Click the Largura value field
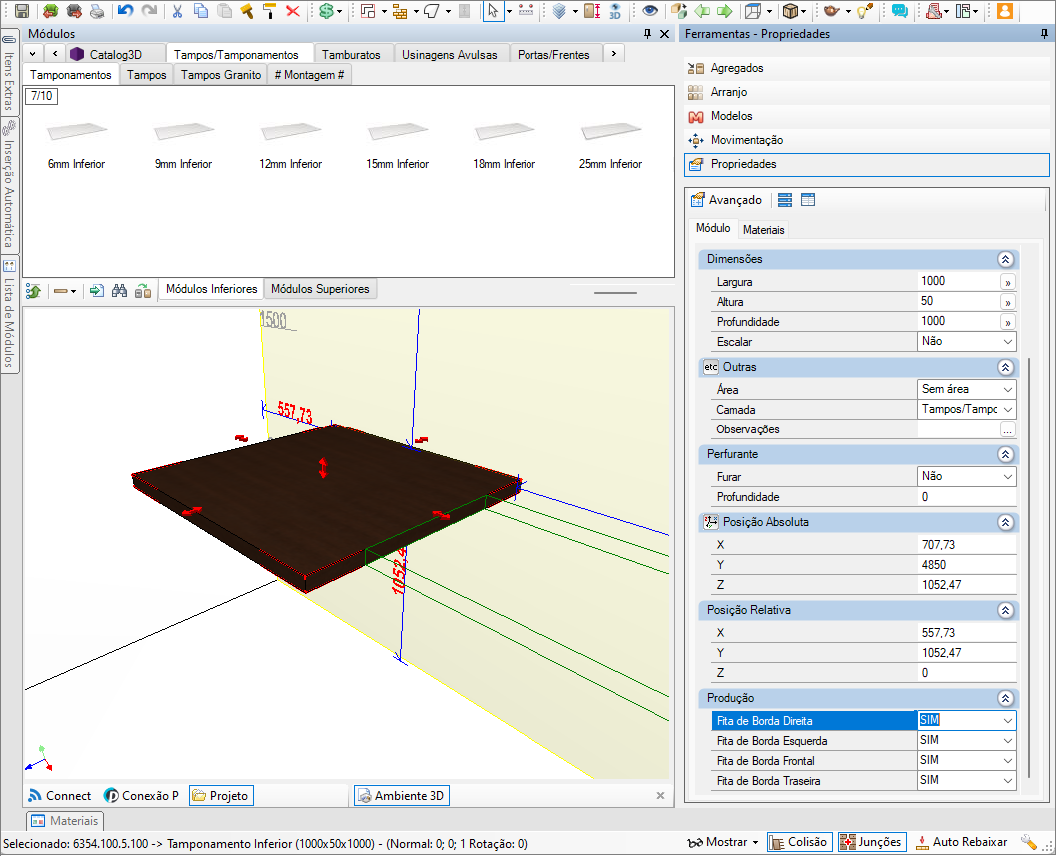 pos(958,282)
